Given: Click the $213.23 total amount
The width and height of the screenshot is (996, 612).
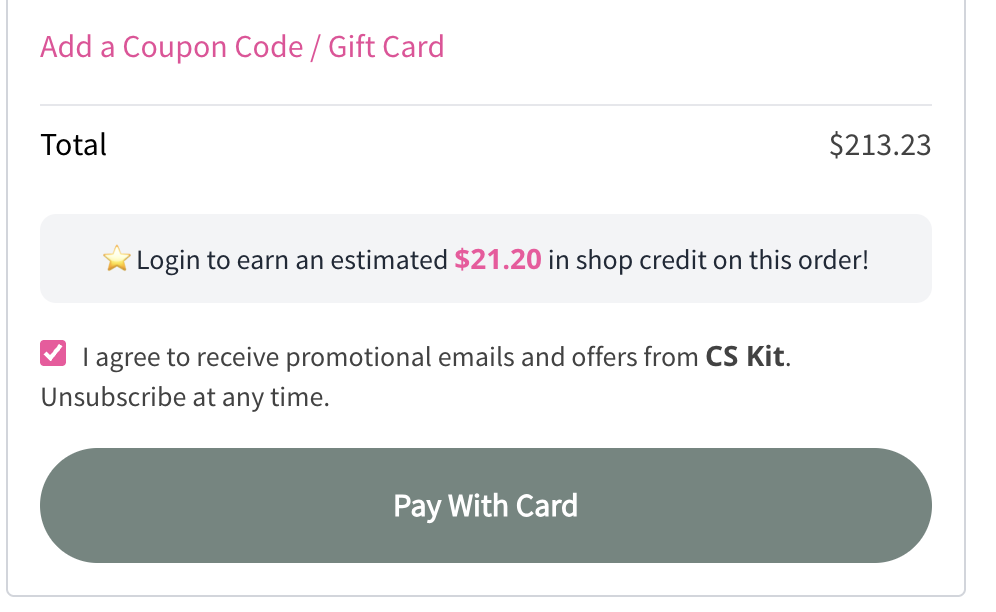Looking at the screenshot, I should (879, 146).
